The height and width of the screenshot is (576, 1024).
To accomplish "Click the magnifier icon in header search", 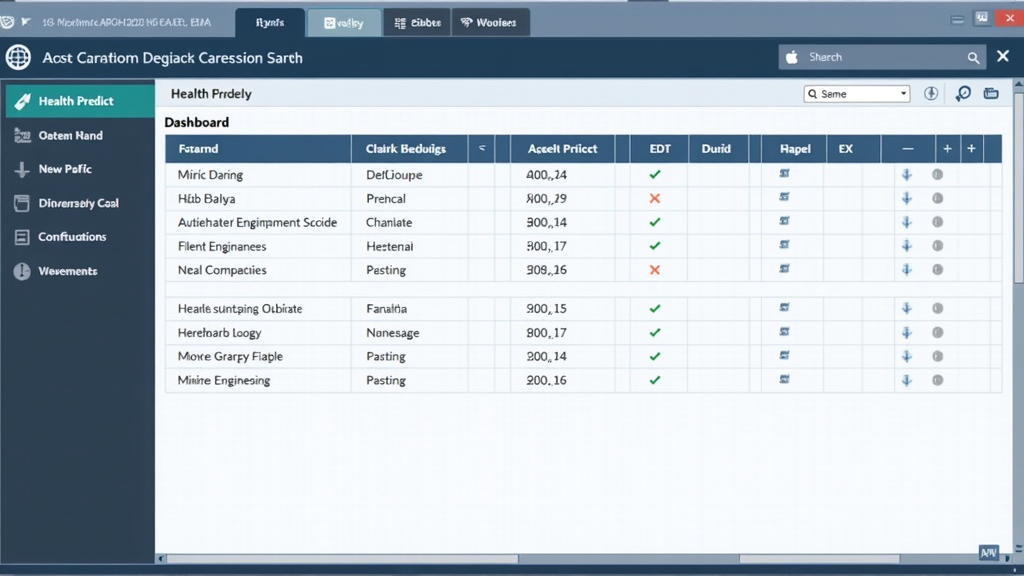I will coord(973,58).
